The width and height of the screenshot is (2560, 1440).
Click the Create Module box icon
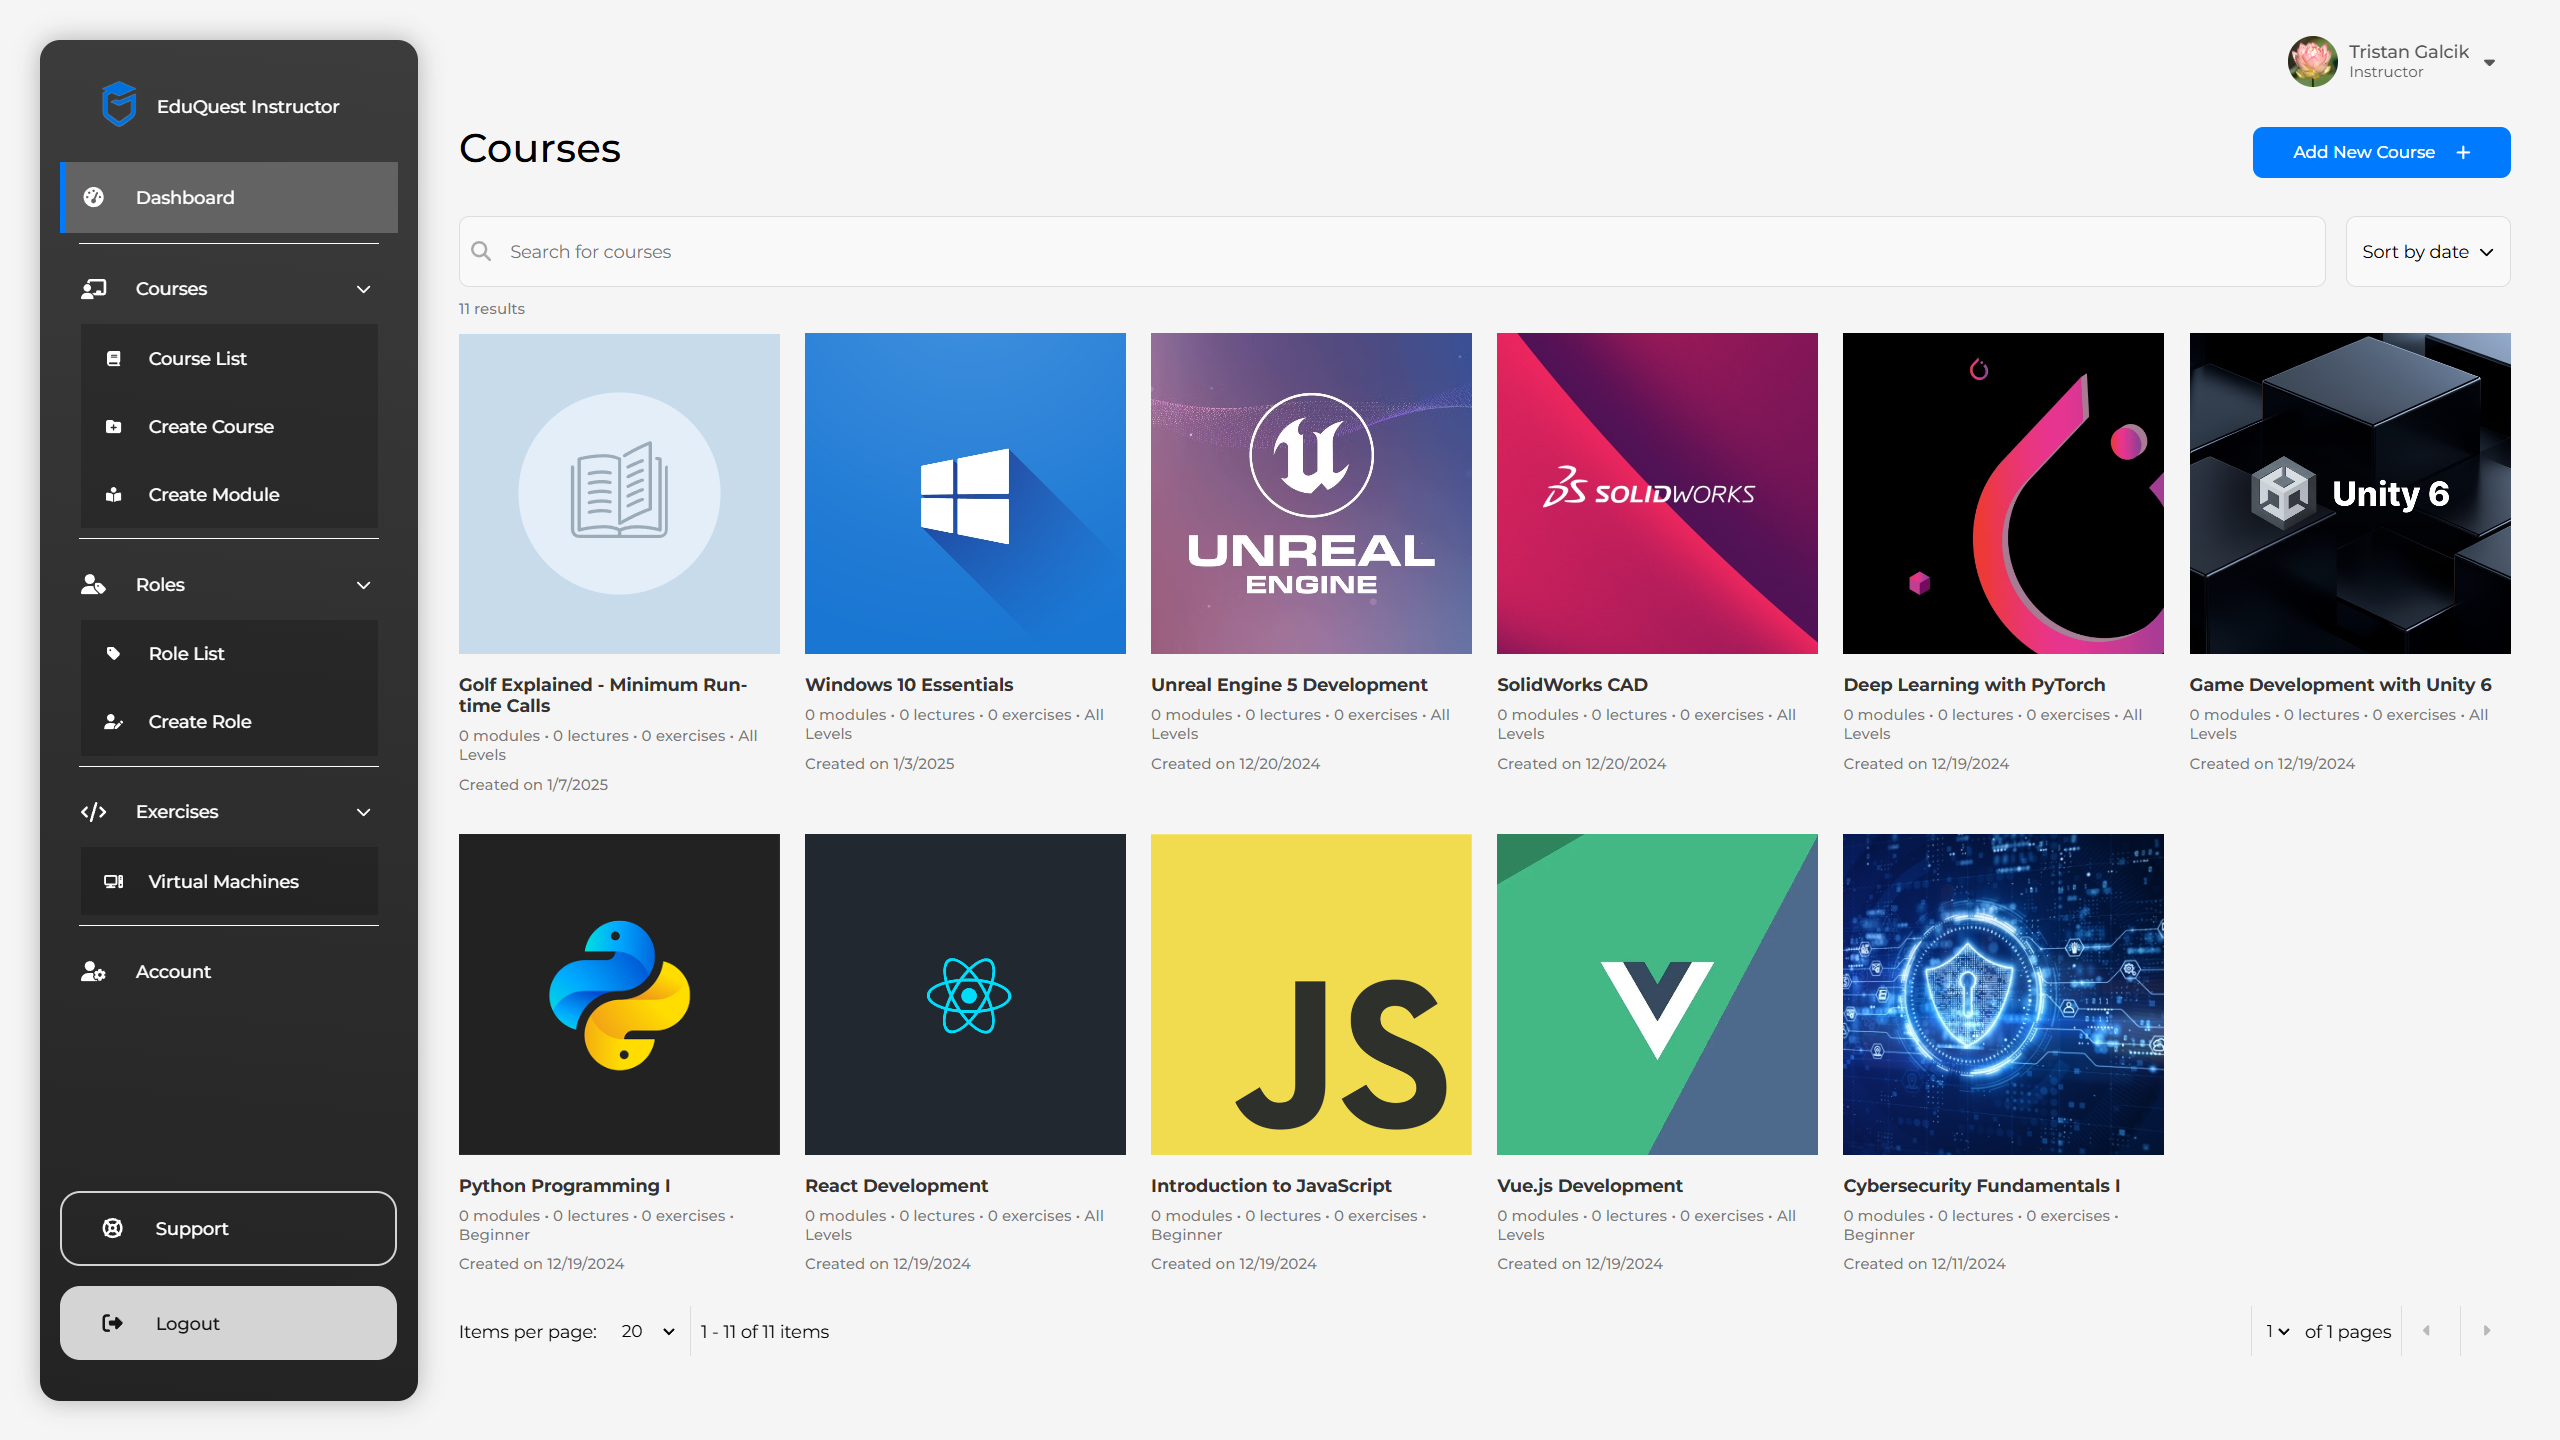114,494
